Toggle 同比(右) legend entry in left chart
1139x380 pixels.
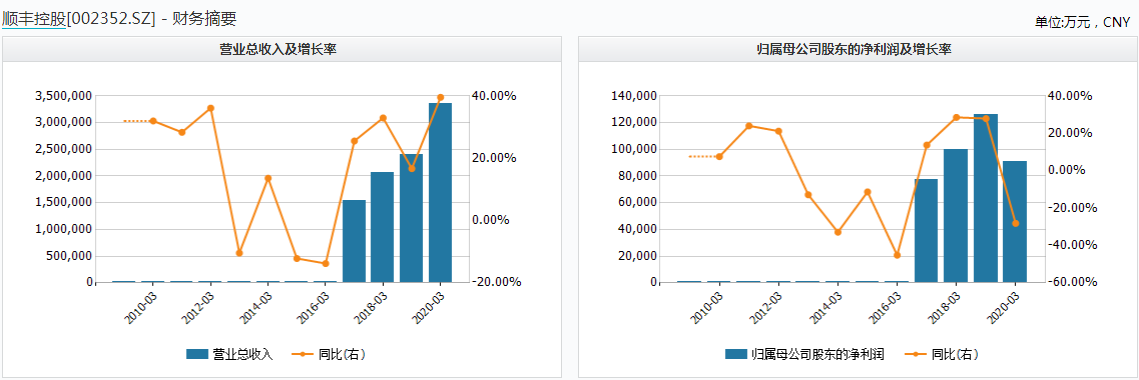328,355
